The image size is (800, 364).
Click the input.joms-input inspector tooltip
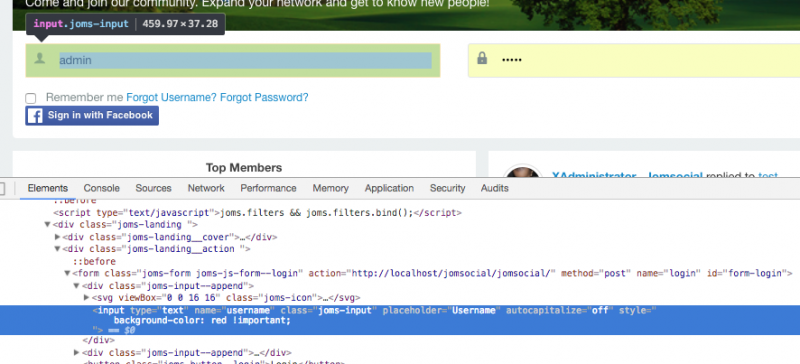click(x=126, y=24)
